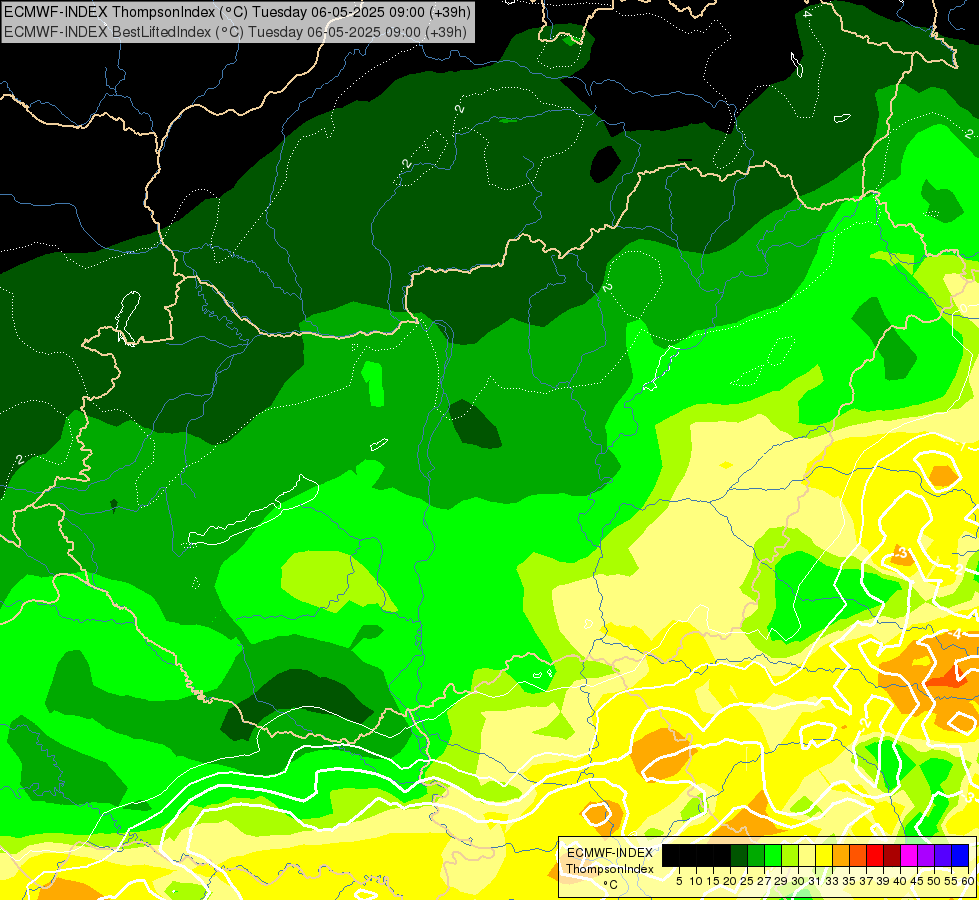Select the lime 29–30 legend swatch
This screenshot has height=900, width=979.
point(790,855)
